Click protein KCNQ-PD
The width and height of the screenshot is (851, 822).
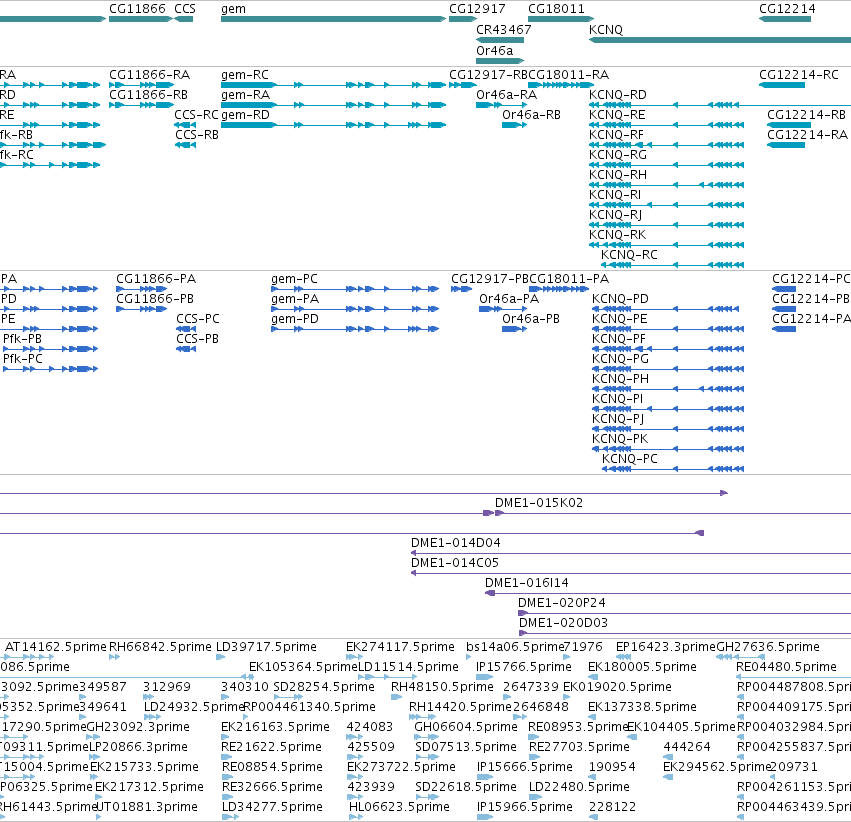point(665,309)
